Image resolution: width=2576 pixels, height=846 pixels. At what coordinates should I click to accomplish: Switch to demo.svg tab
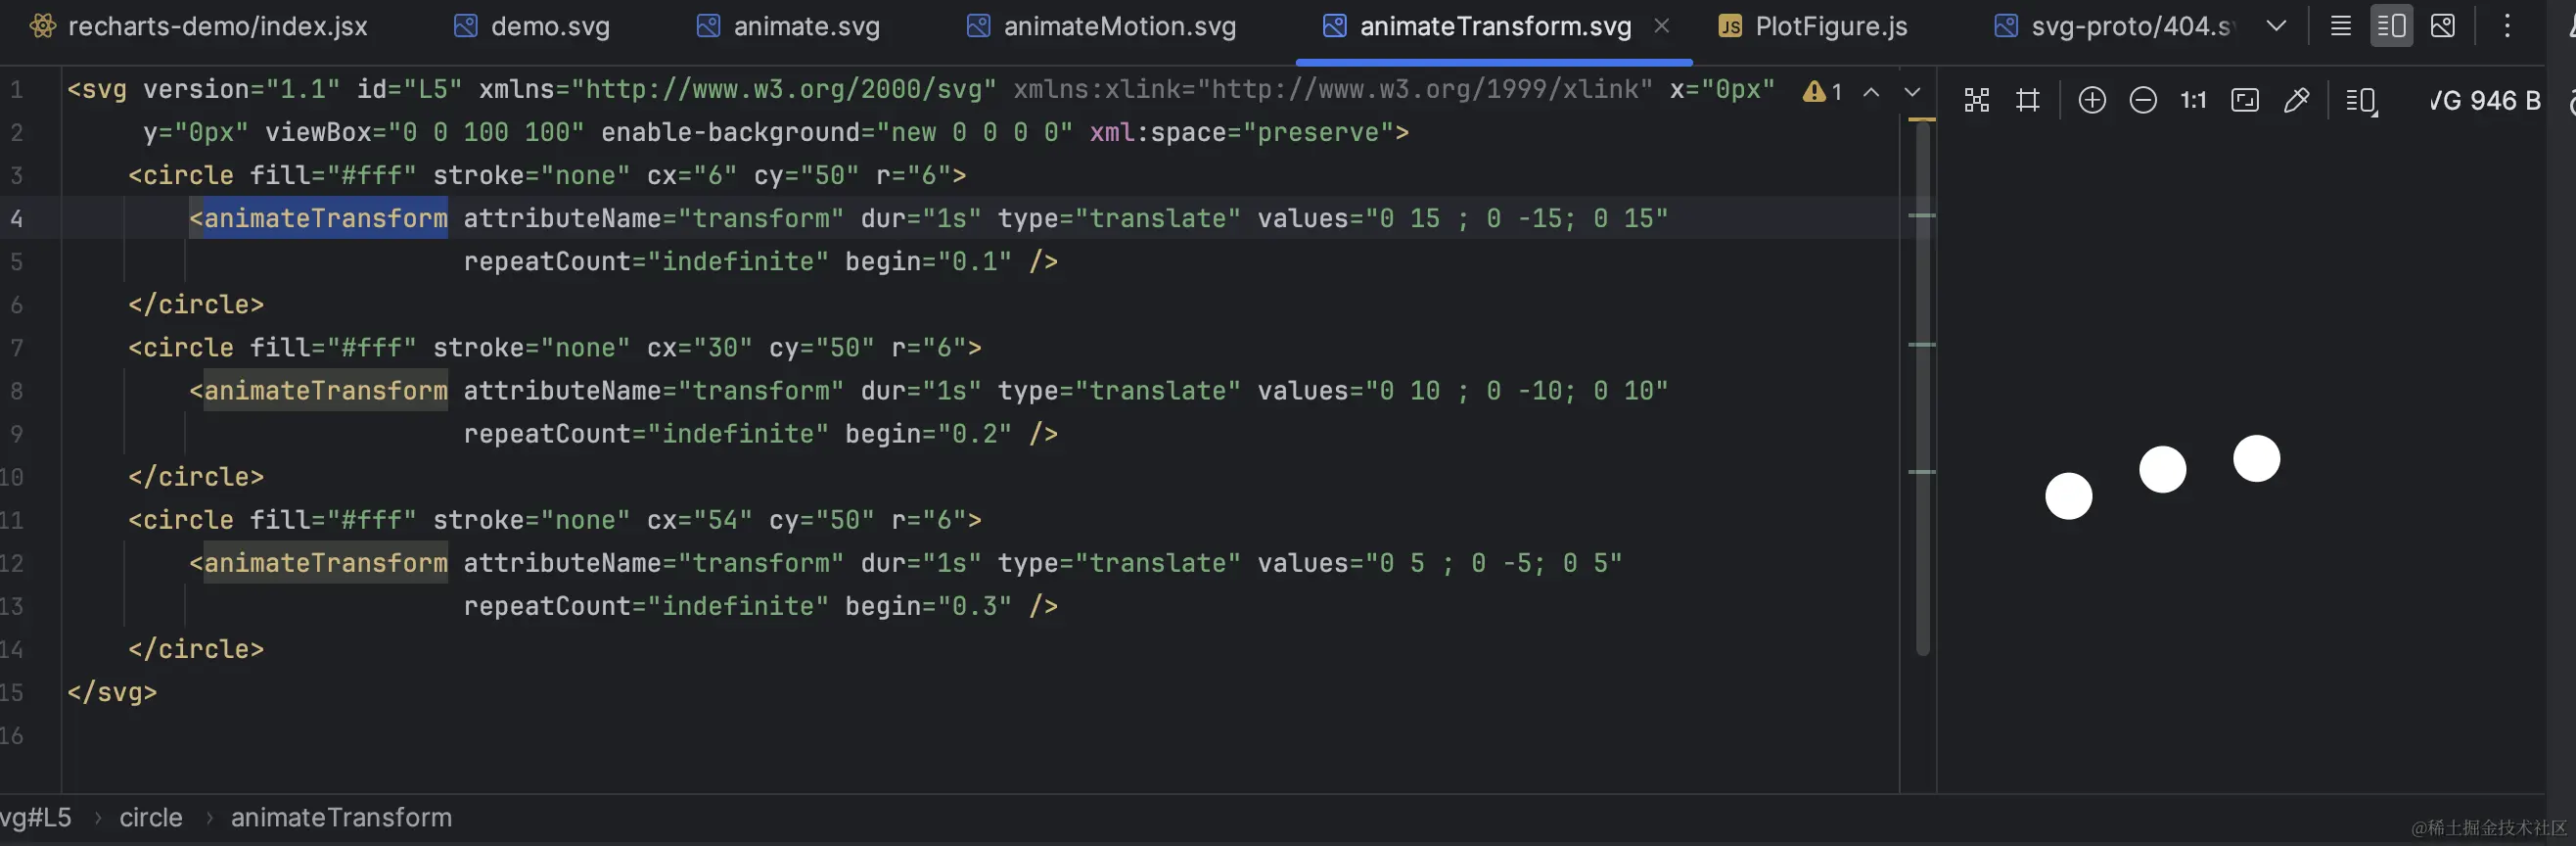(531, 27)
